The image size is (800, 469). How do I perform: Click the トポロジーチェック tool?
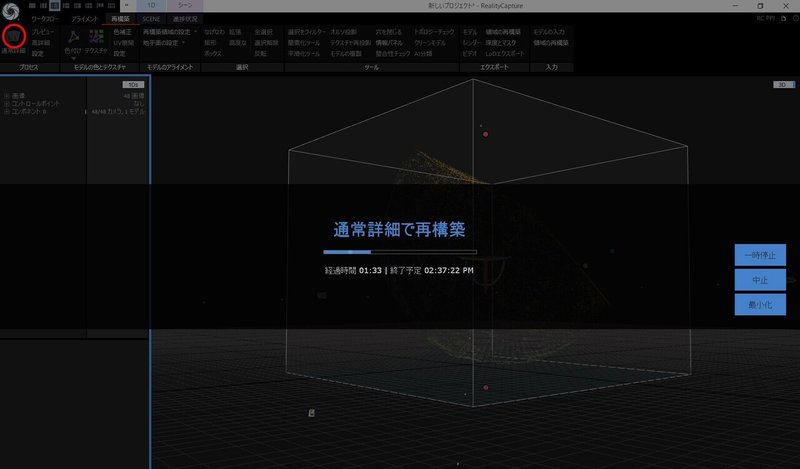tap(434, 32)
